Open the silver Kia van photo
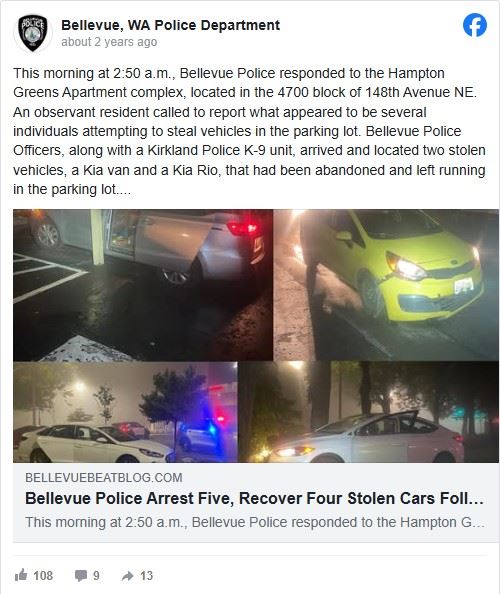 (x=143, y=284)
